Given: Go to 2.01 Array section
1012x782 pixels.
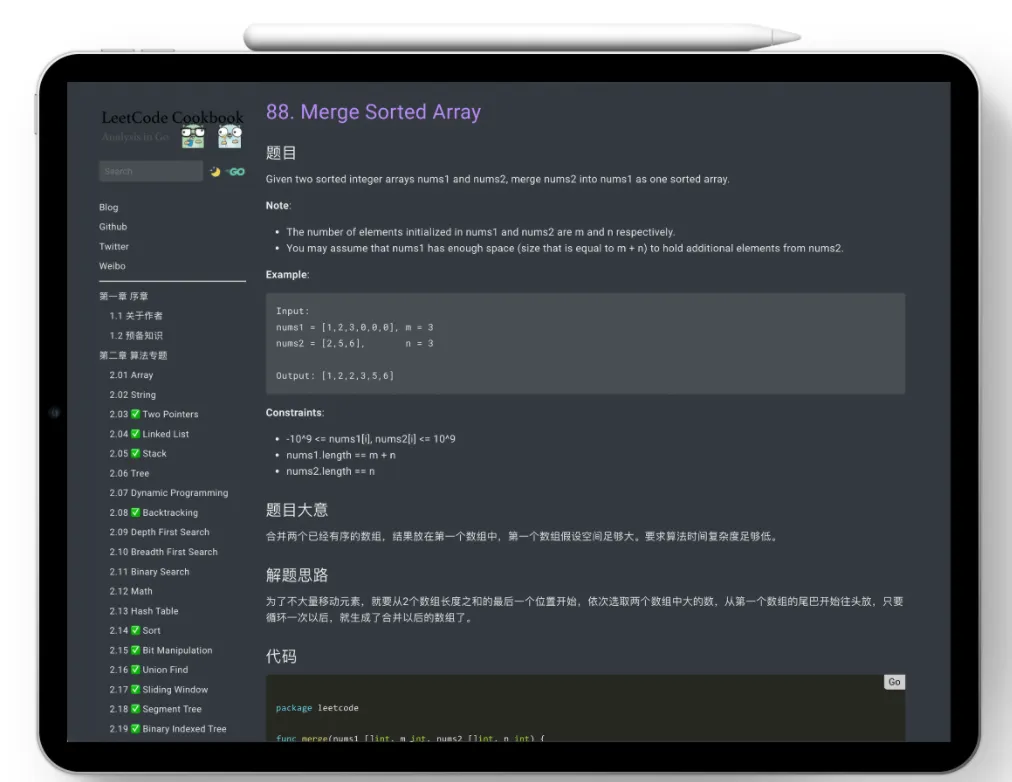Looking at the screenshot, I should coord(131,375).
